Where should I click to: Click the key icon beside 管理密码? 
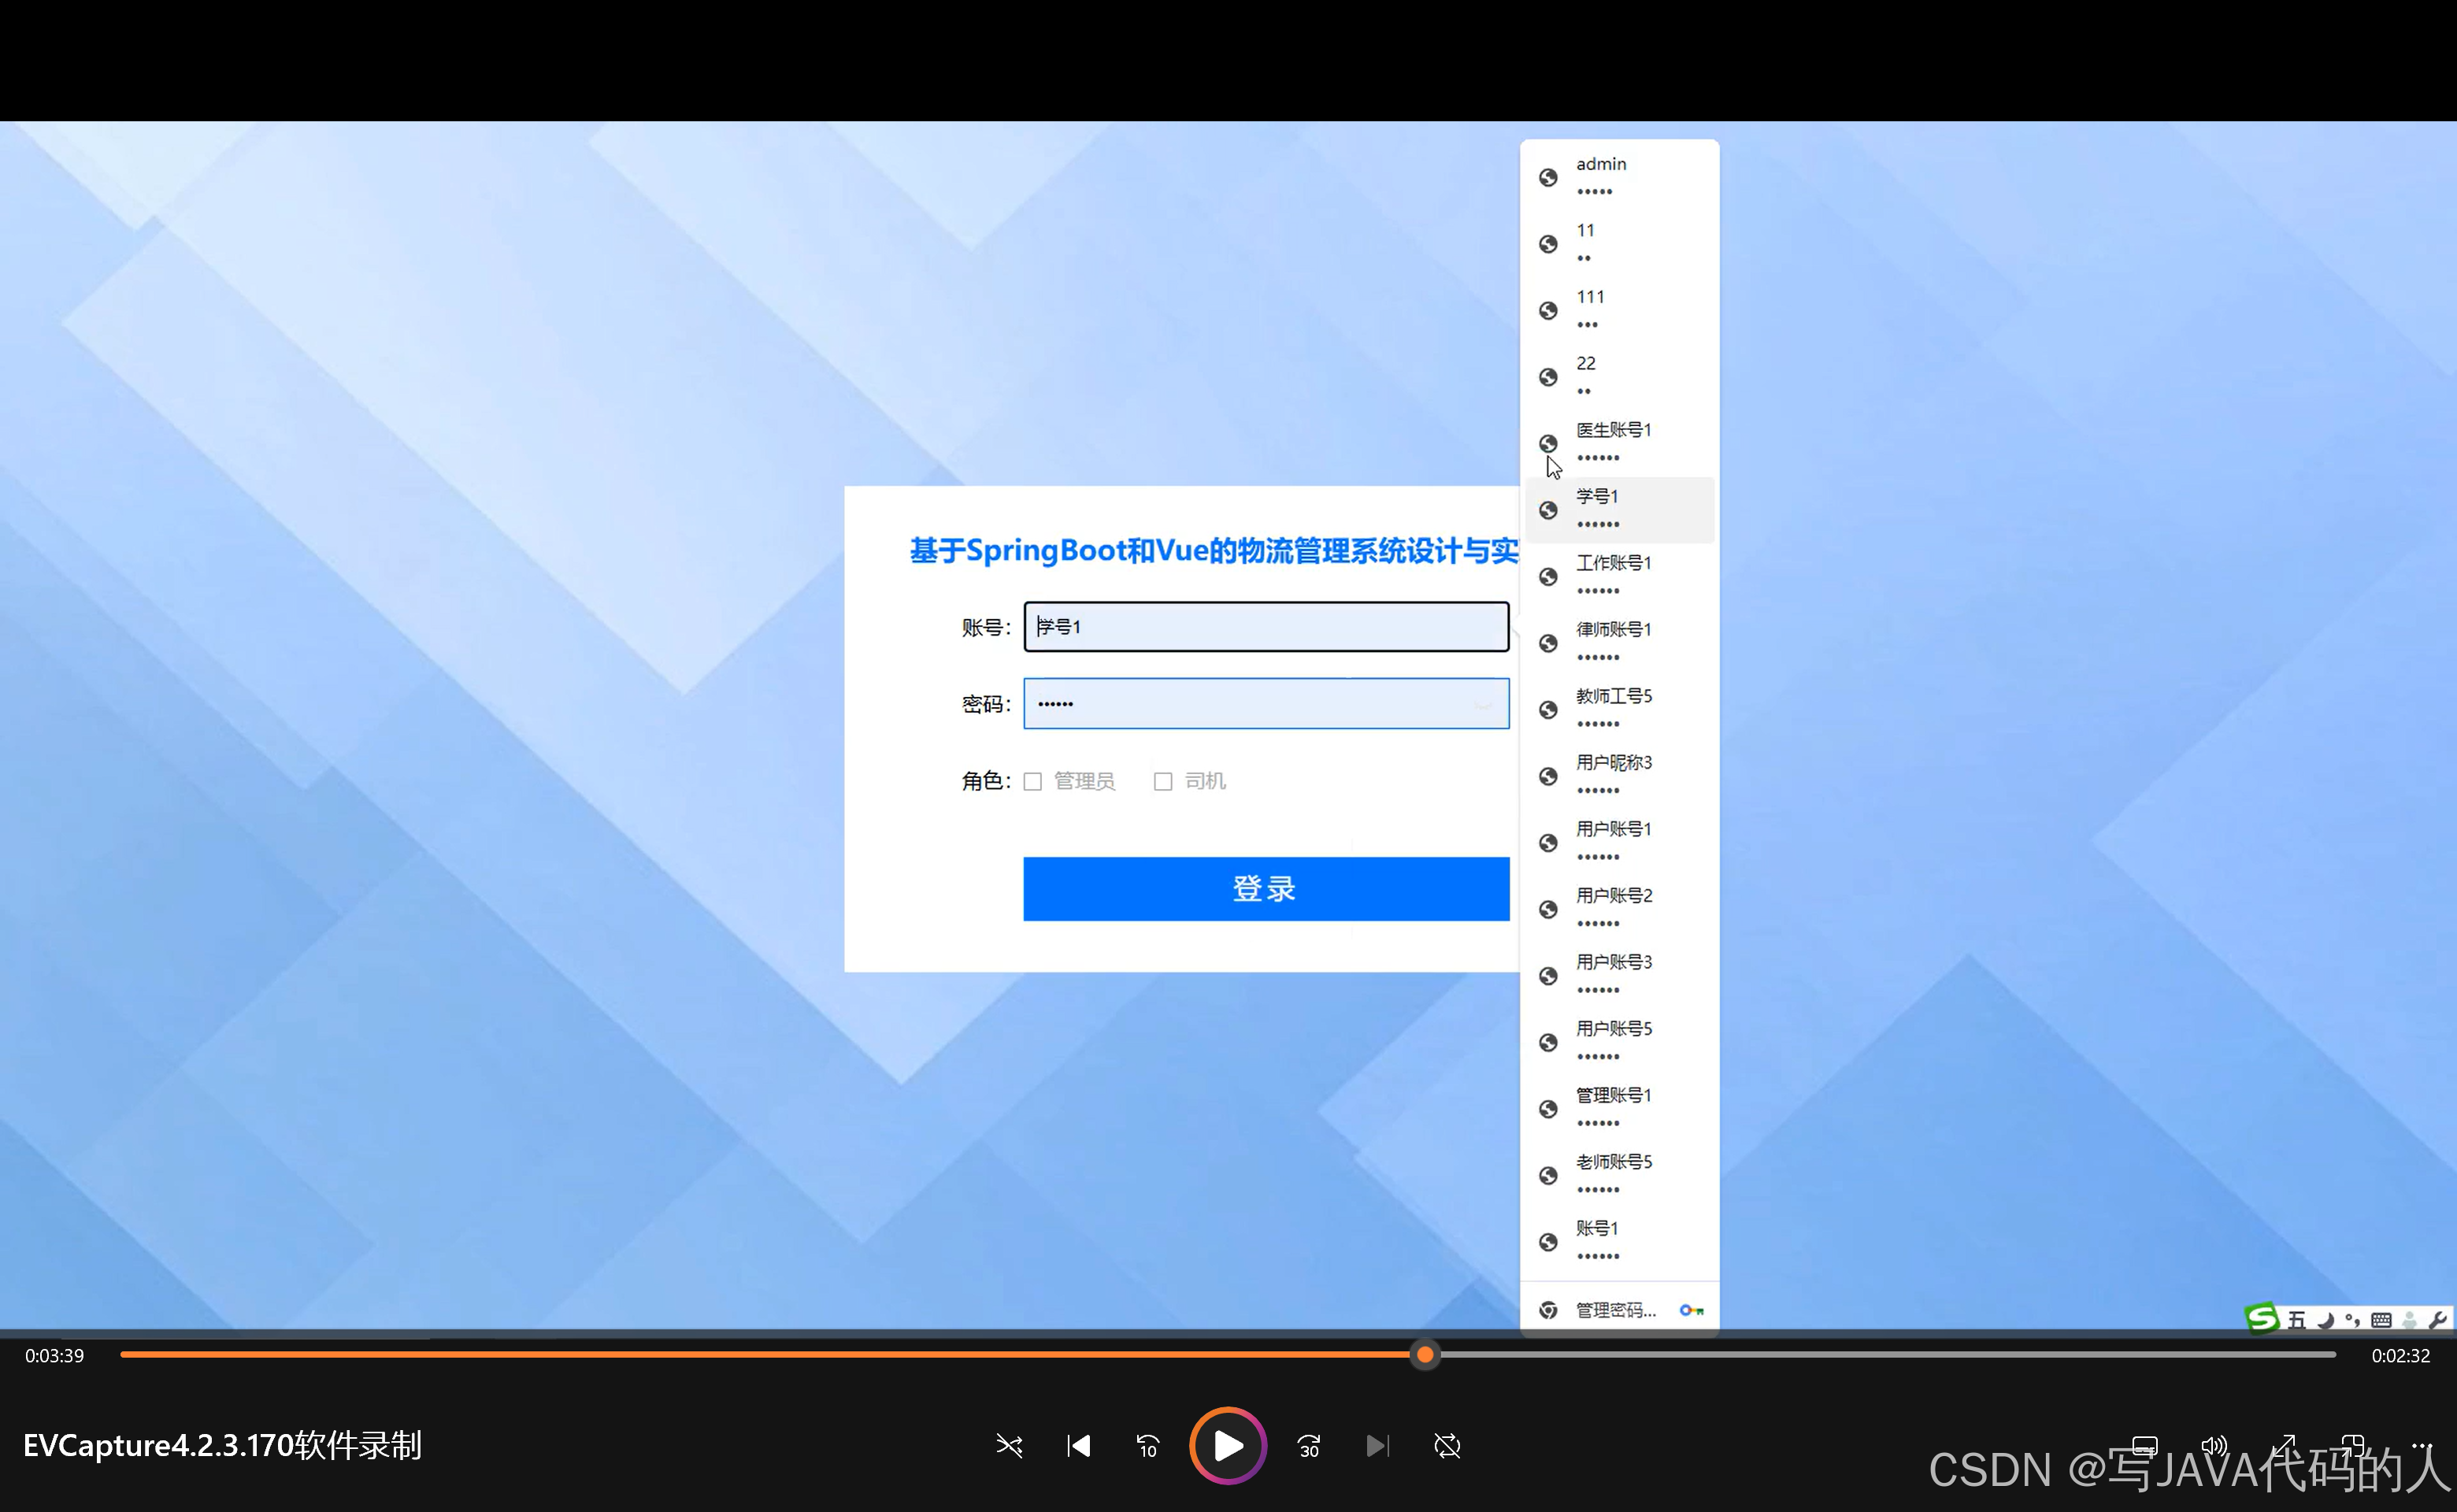pyautogui.click(x=1691, y=1310)
